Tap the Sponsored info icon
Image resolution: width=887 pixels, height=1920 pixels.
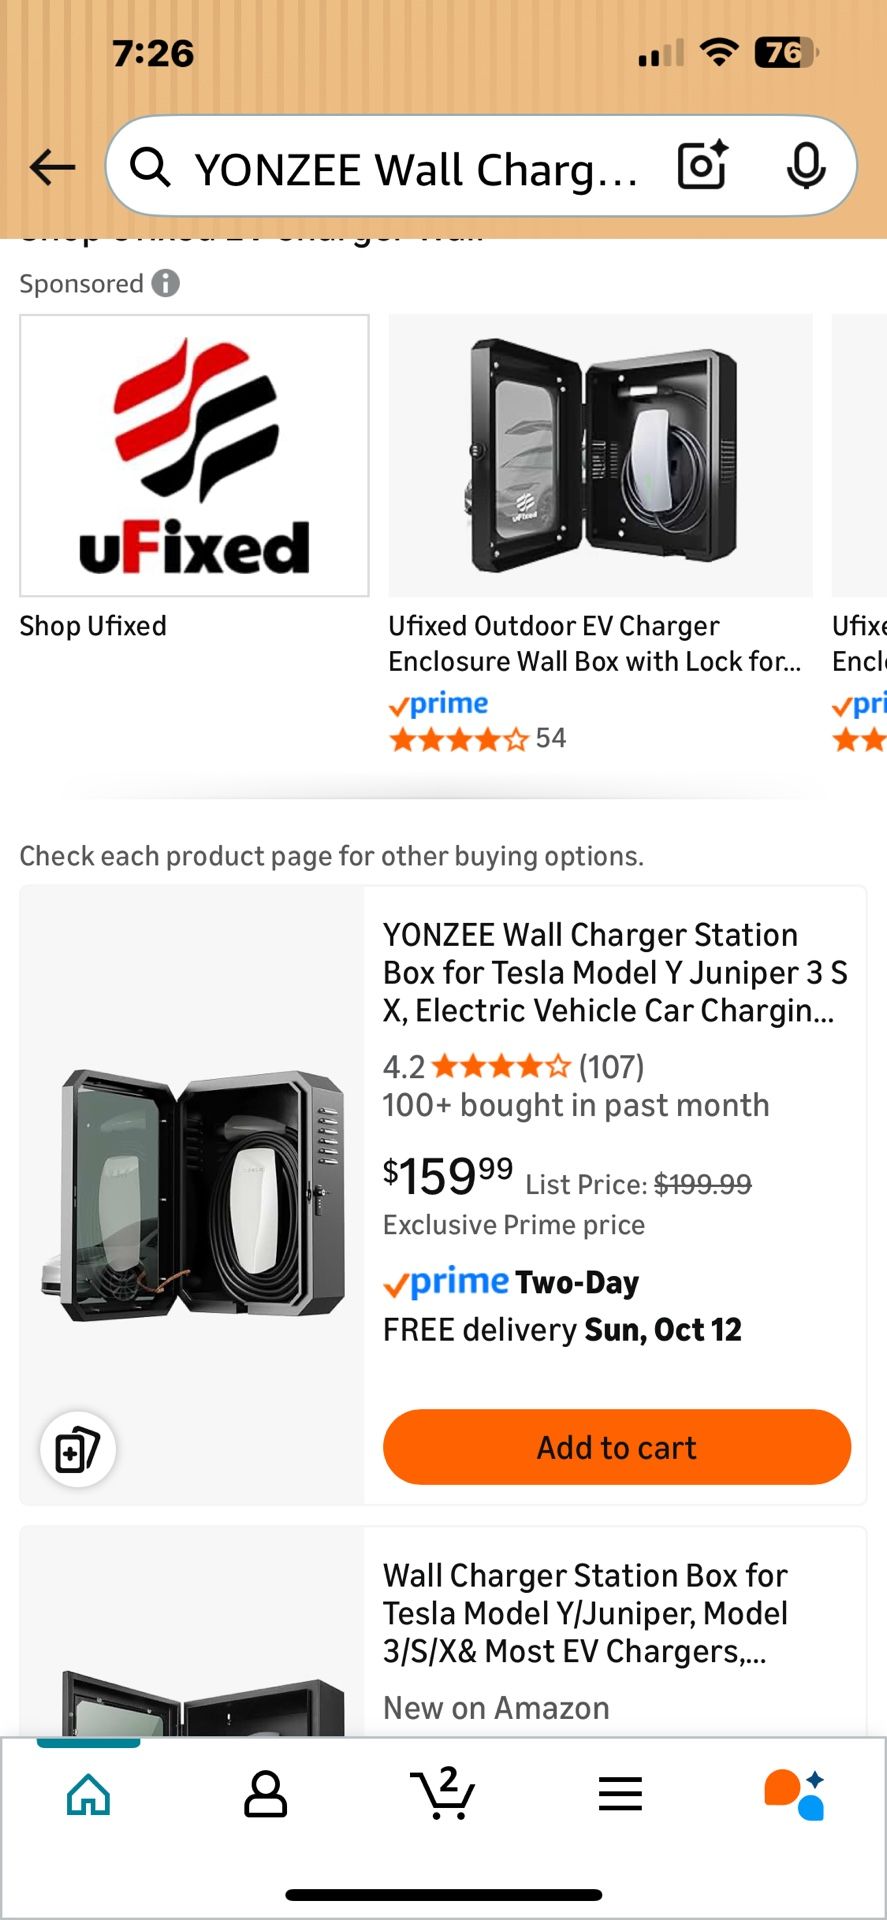point(166,283)
